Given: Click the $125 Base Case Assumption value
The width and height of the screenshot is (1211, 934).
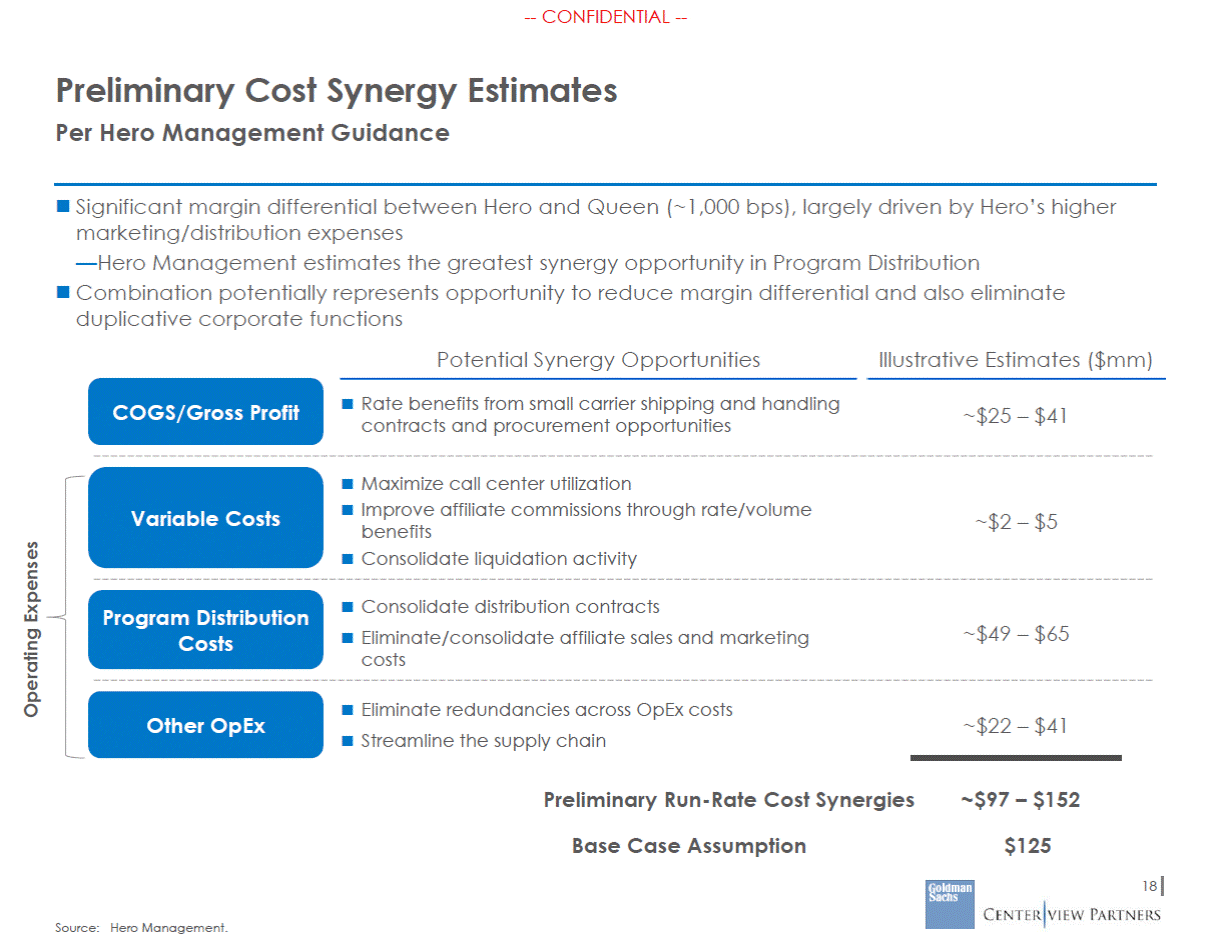Looking at the screenshot, I should tap(1028, 846).
